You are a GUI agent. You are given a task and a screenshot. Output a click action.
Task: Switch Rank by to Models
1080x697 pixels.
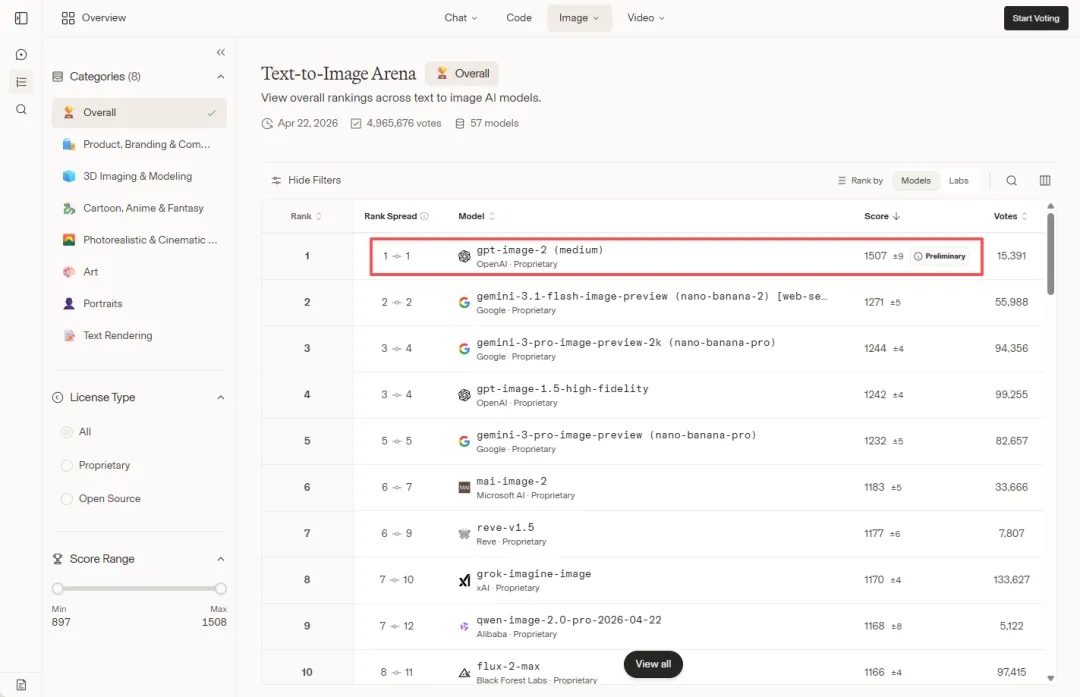coord(915,180)
